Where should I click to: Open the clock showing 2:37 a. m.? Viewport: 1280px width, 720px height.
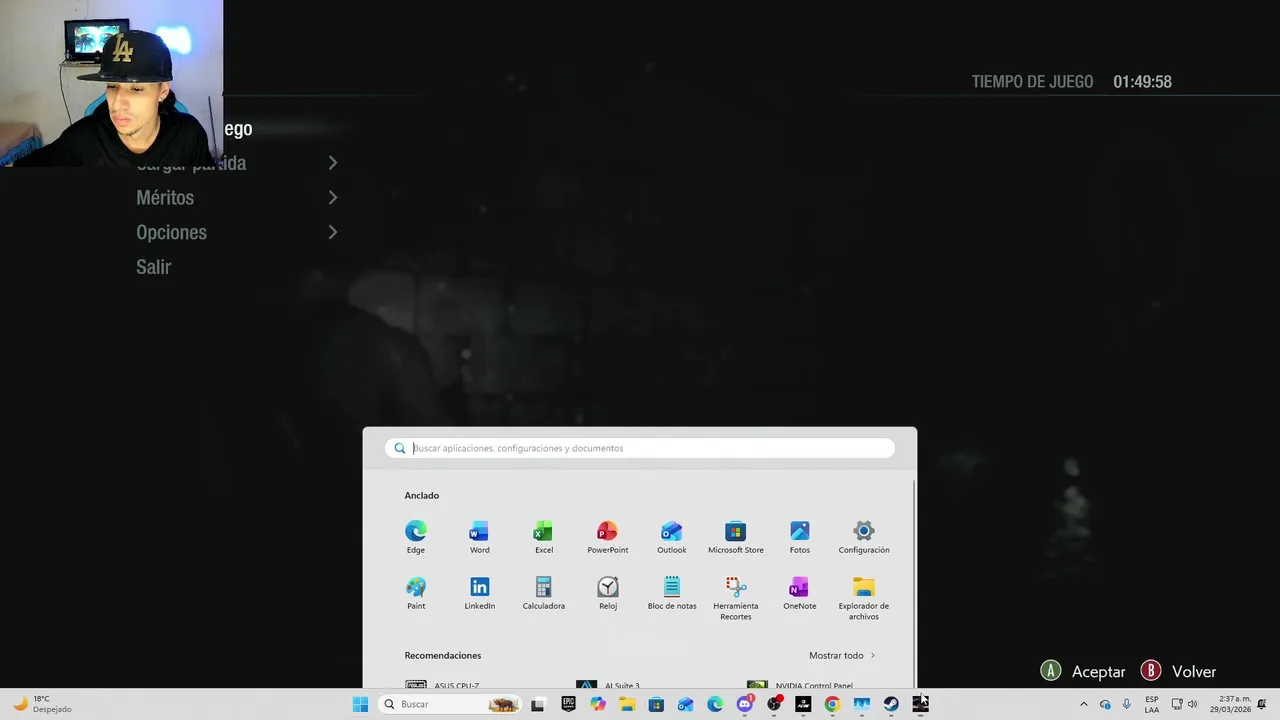click(1231, 704)
